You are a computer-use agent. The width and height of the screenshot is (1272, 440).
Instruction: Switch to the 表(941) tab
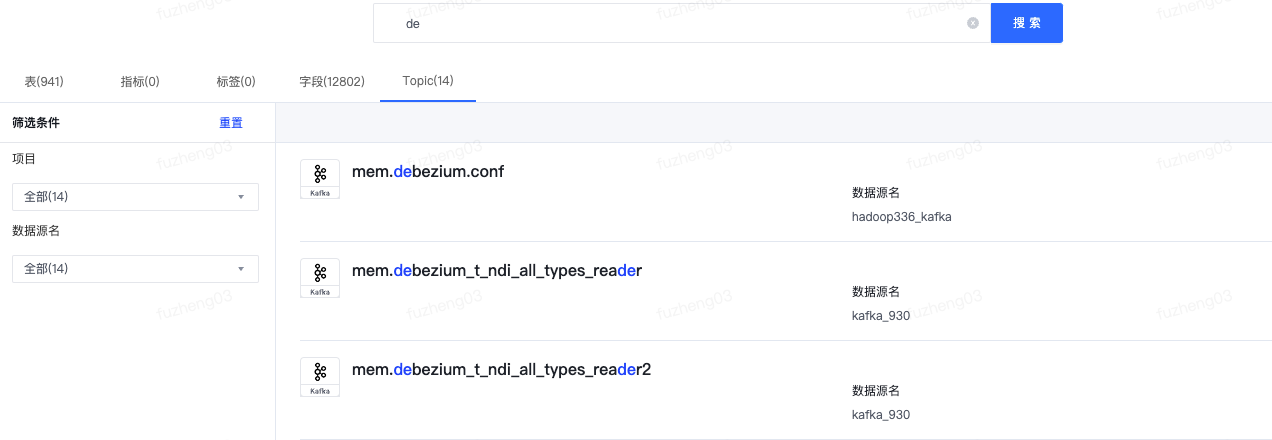[44, 81]
